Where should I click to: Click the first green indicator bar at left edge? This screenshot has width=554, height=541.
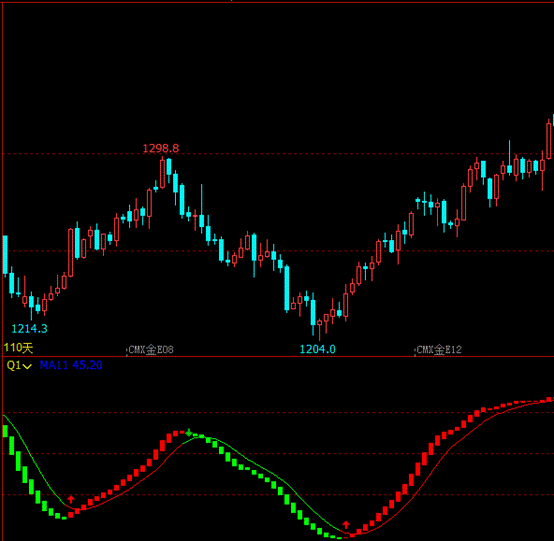[x=5, y=431]
